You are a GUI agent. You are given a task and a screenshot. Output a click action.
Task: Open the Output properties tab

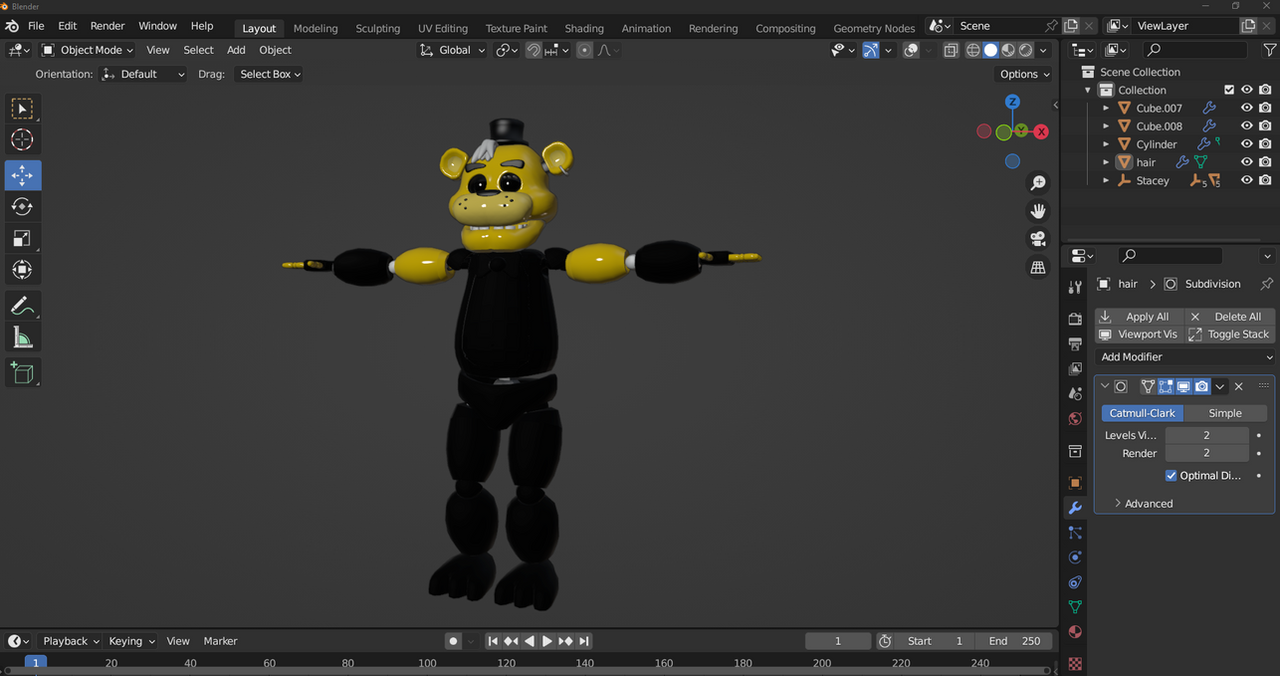click(1075, 344)
